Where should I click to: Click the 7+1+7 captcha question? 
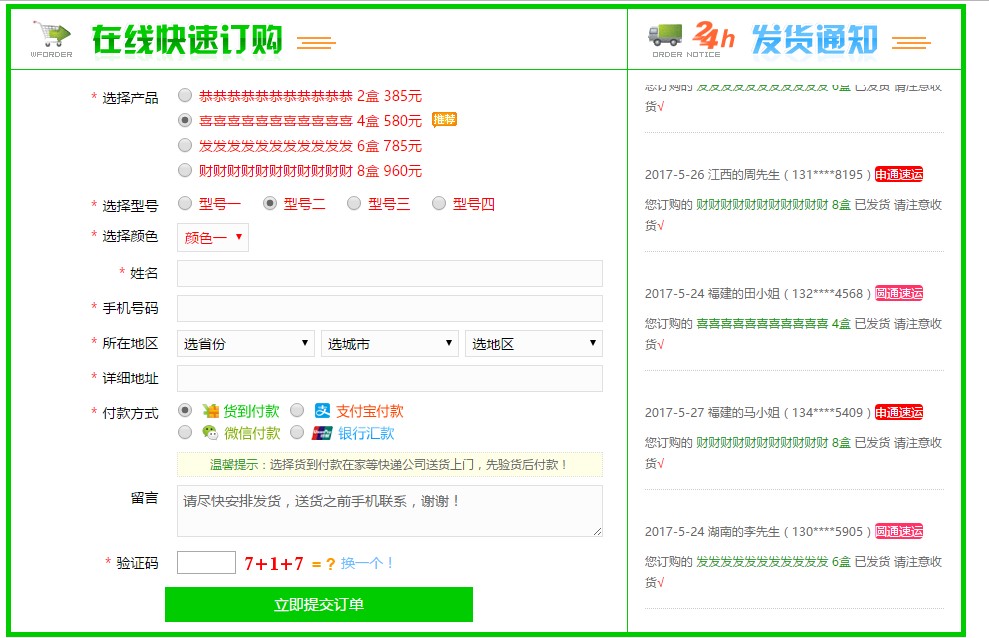pos(274,563)
